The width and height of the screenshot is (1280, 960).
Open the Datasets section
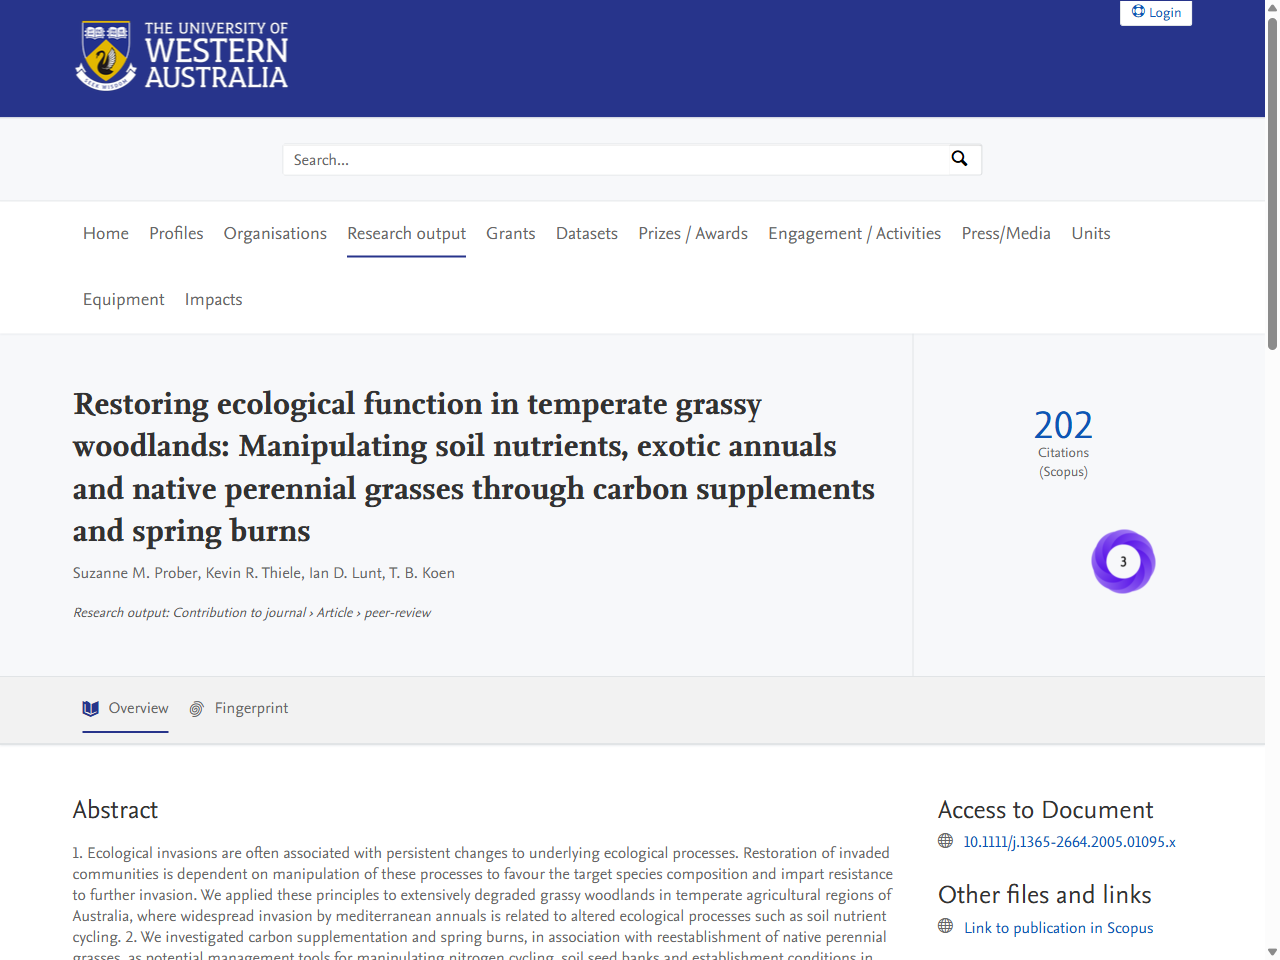pos(586,233)
